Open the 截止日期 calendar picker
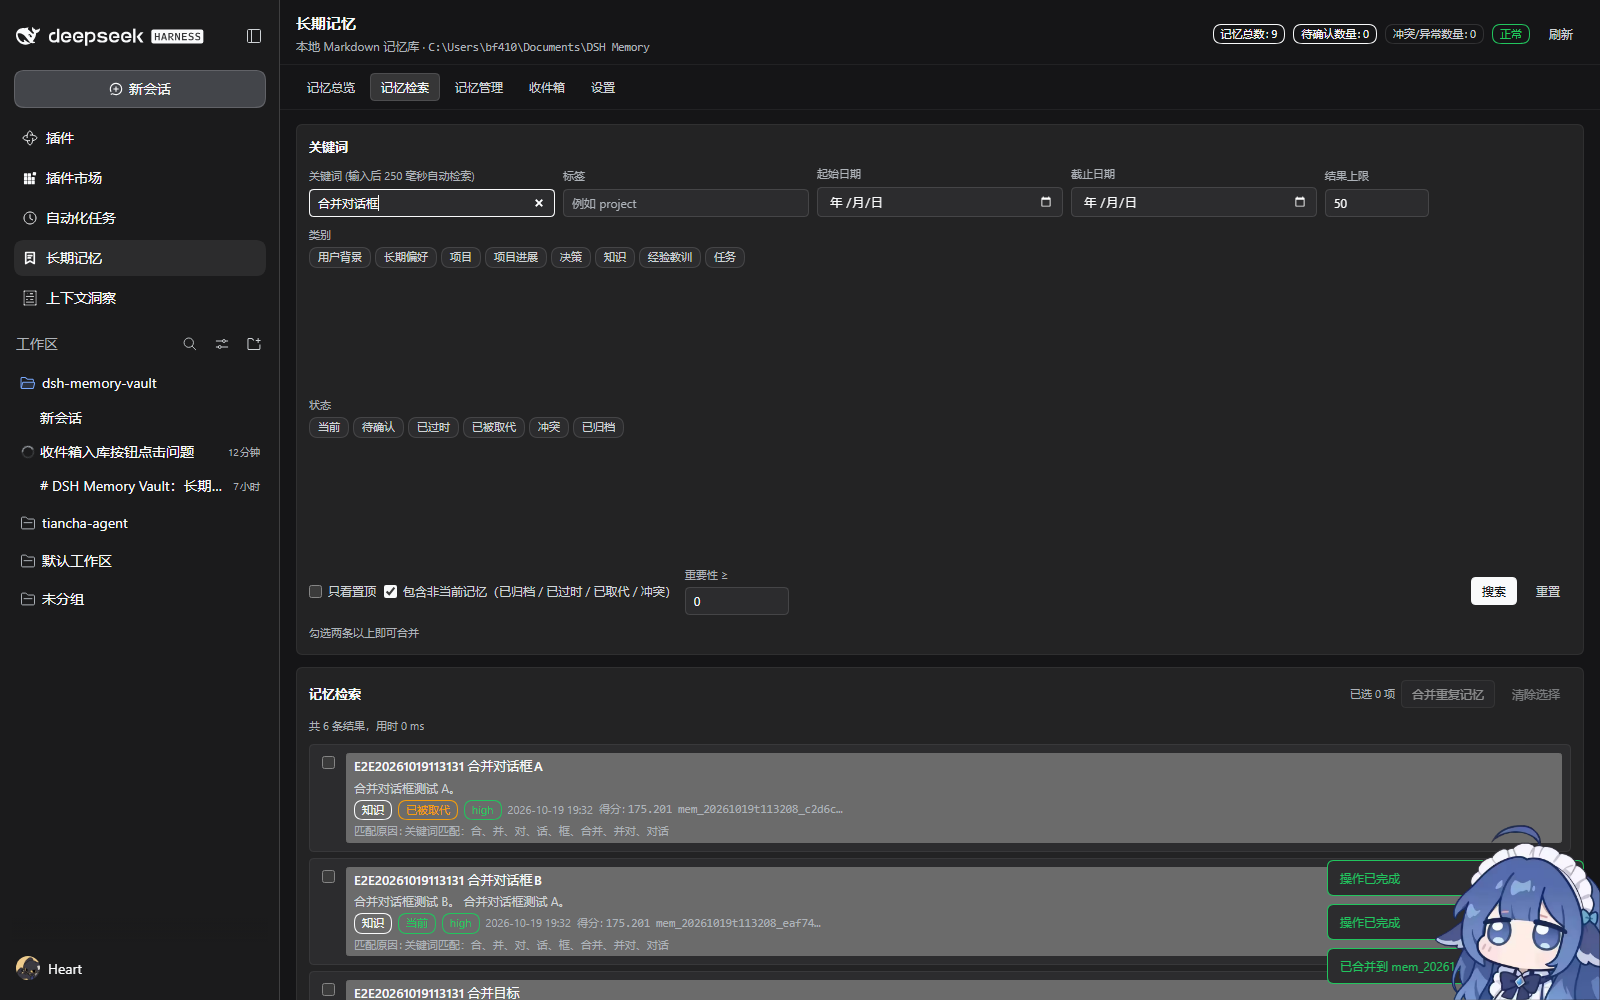 (x=1300, y=202)
